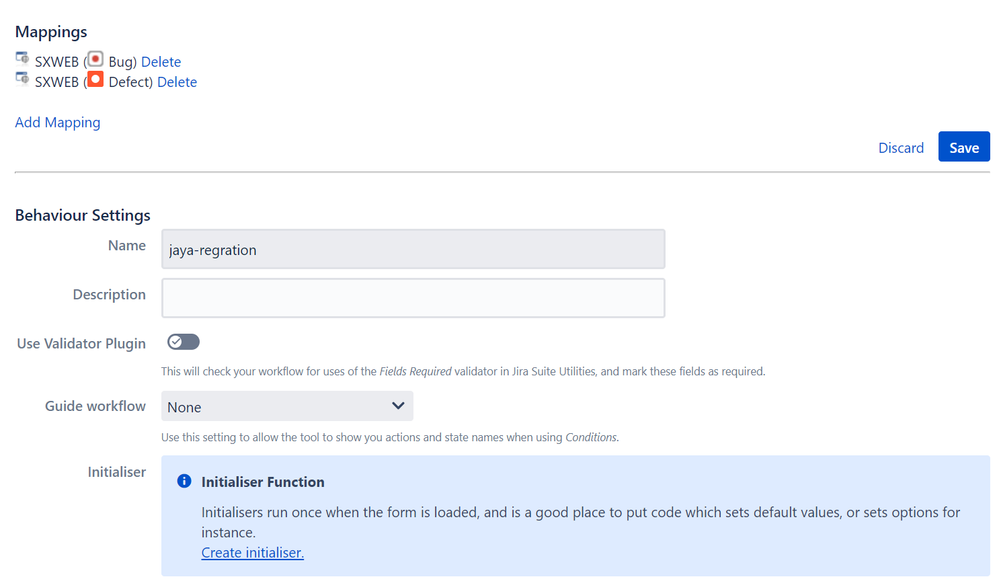The image size is (999, 588).
Task: Click the info icon in Initialiser Function panel
Action: 184,481
